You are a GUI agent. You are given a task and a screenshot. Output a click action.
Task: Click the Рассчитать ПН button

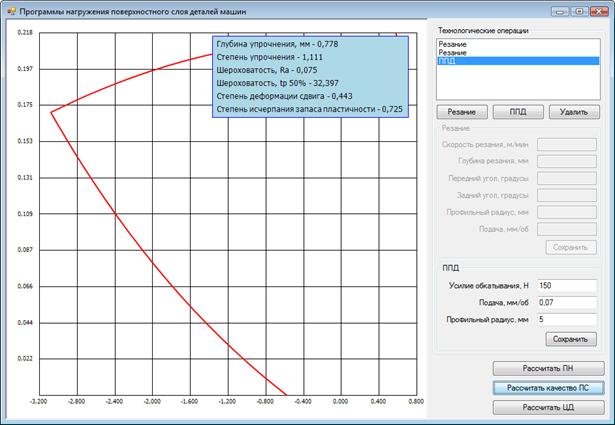(x=548, y=367)
